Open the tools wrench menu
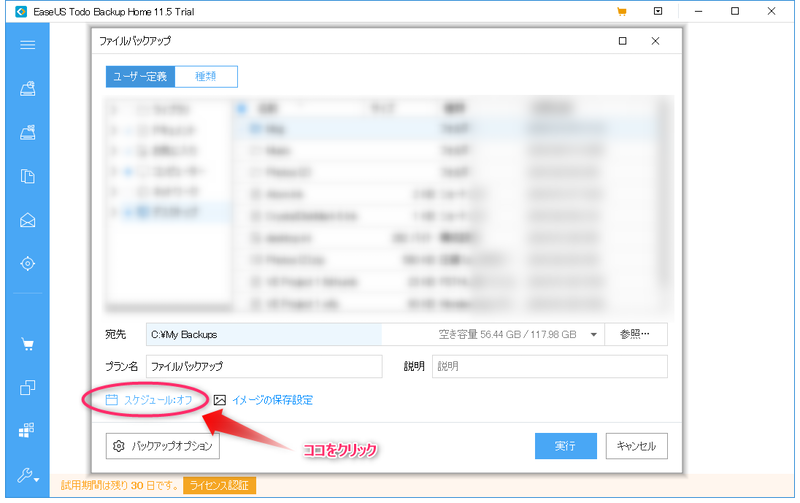The image size is (800, 503). click(x=28, y=475)
